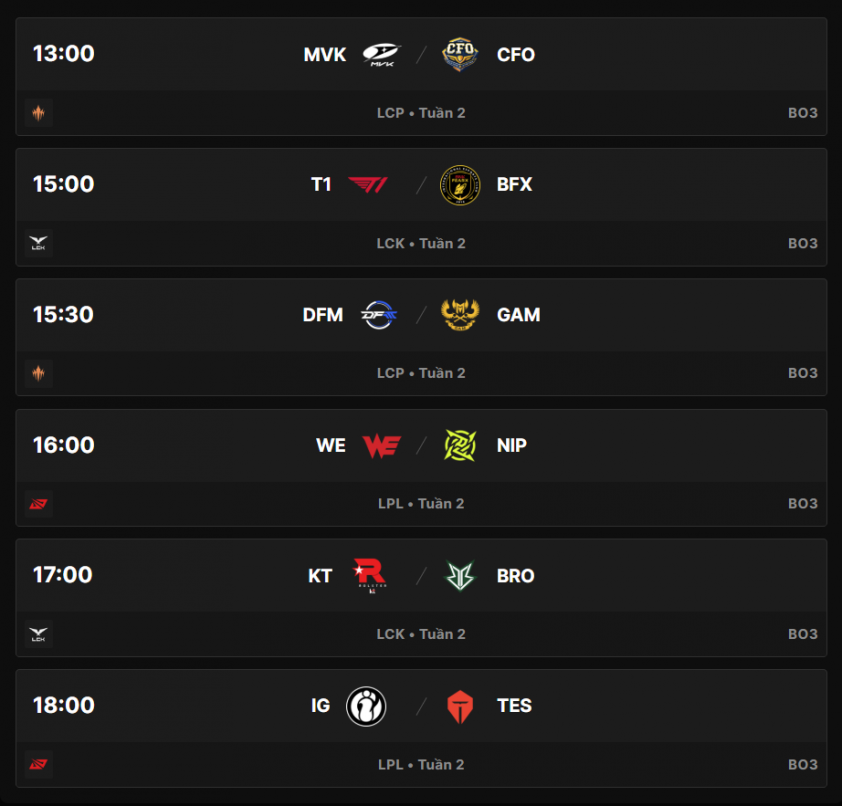Screen dimensions: 842x806
Task: Click 'LCK • Tuần 2' under KT match
Action: (x=421, y=634)
